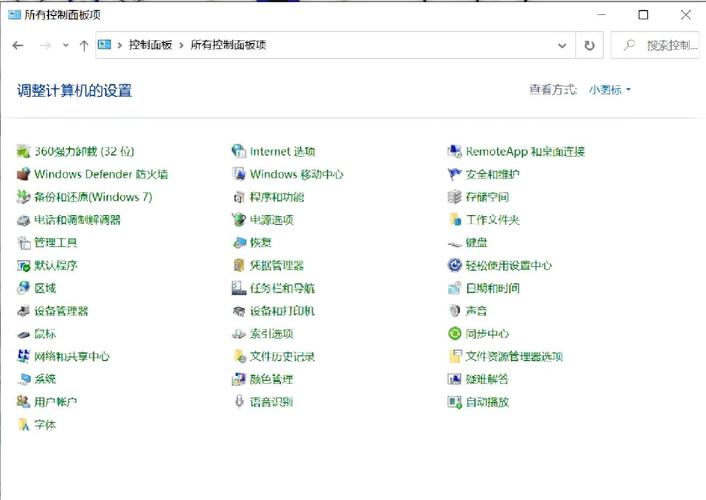Screen dimensions: 706x500
Task: Open the 字体 fonts icon
Action: [x=23, y=425]
